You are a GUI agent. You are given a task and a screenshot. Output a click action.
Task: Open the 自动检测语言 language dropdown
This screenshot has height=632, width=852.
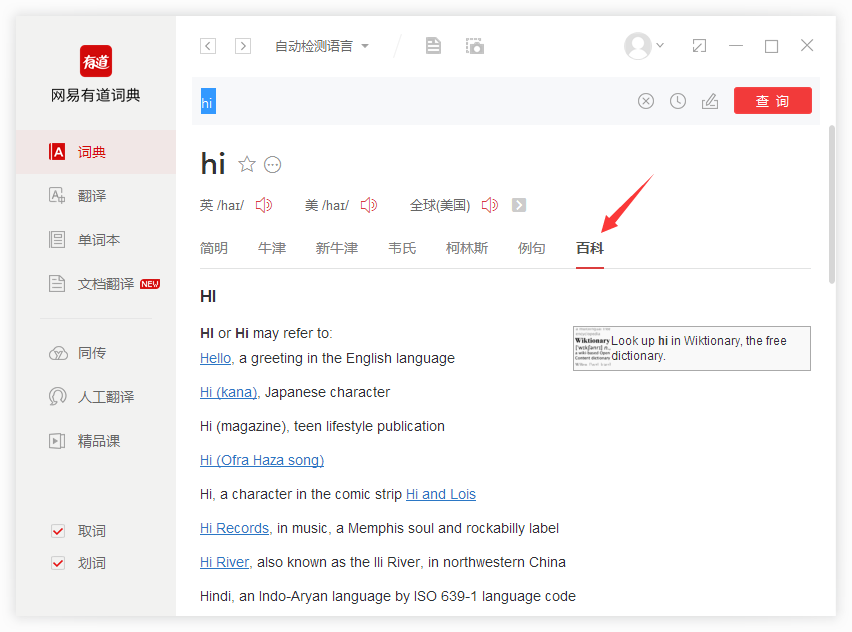[316, 45]
